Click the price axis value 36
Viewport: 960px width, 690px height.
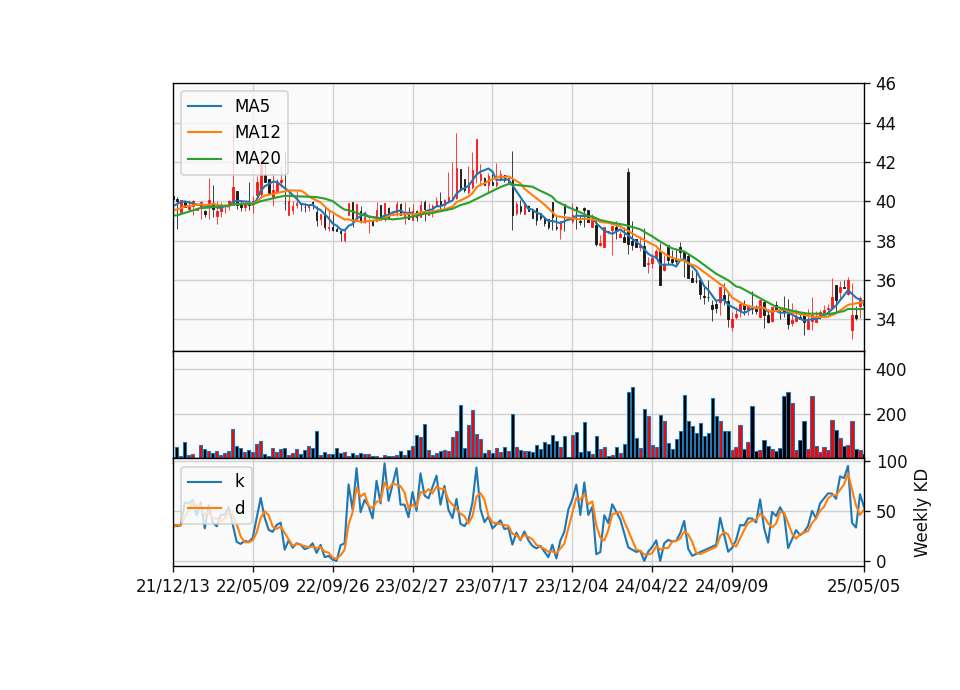(885, 281)
